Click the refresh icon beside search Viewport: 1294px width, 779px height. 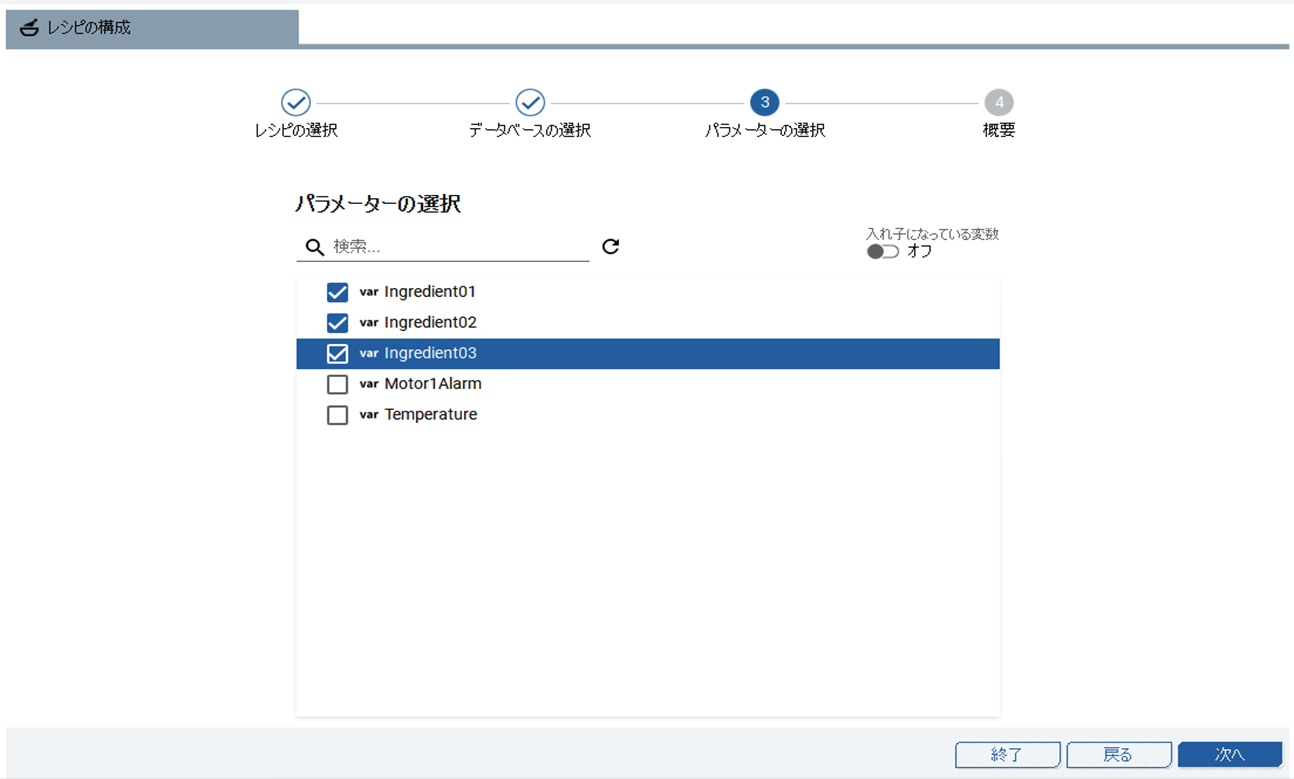point(610,246)
